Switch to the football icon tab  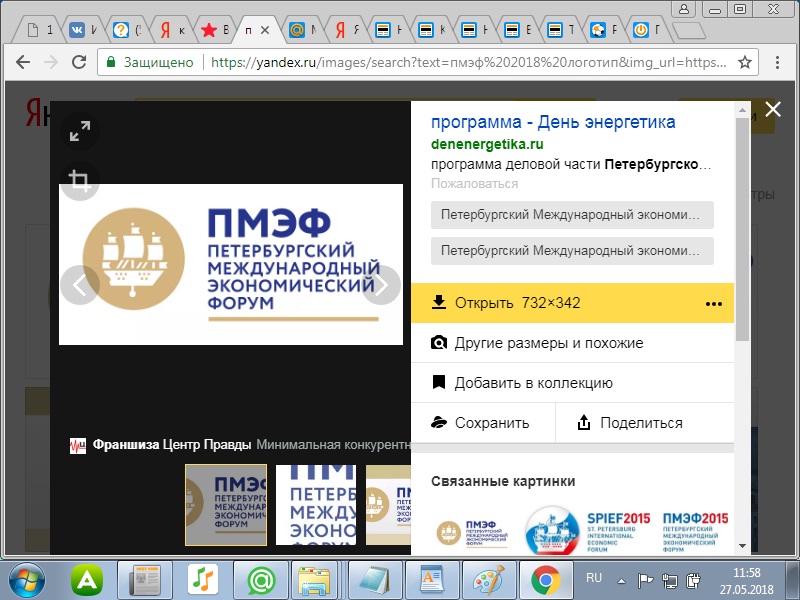(602, 31)
